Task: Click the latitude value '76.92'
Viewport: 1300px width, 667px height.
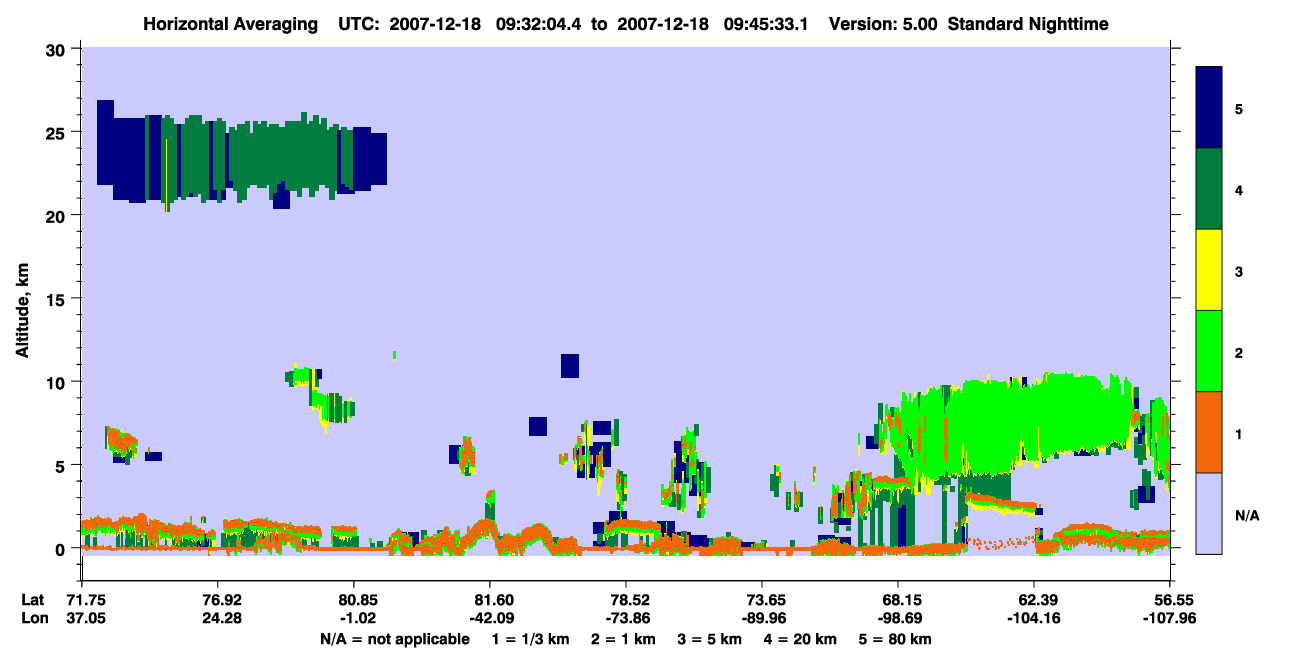Action: [x=218, y=600]
